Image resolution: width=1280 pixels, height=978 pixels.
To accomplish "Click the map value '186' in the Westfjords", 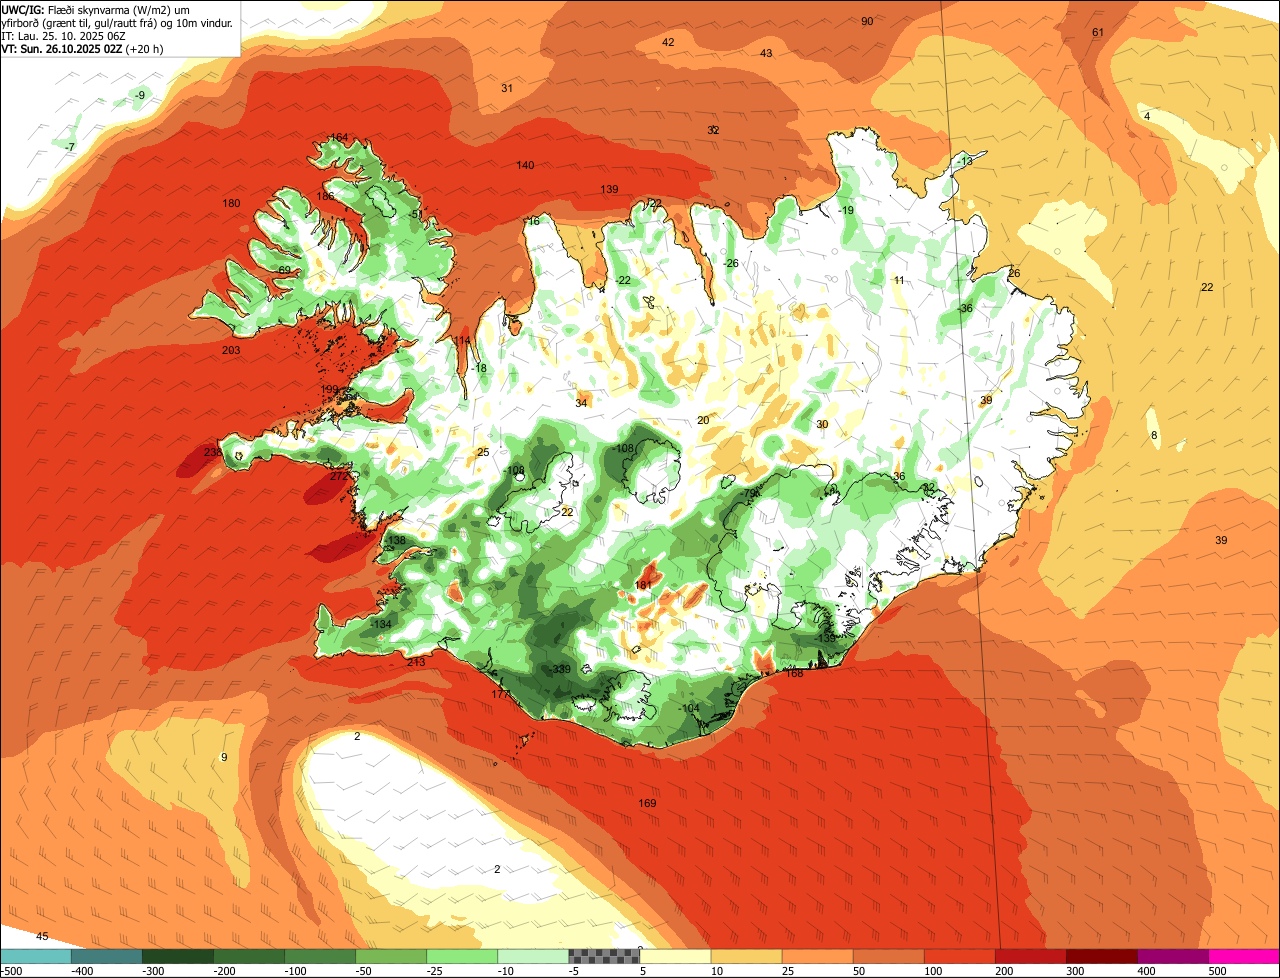I will 326,196.
